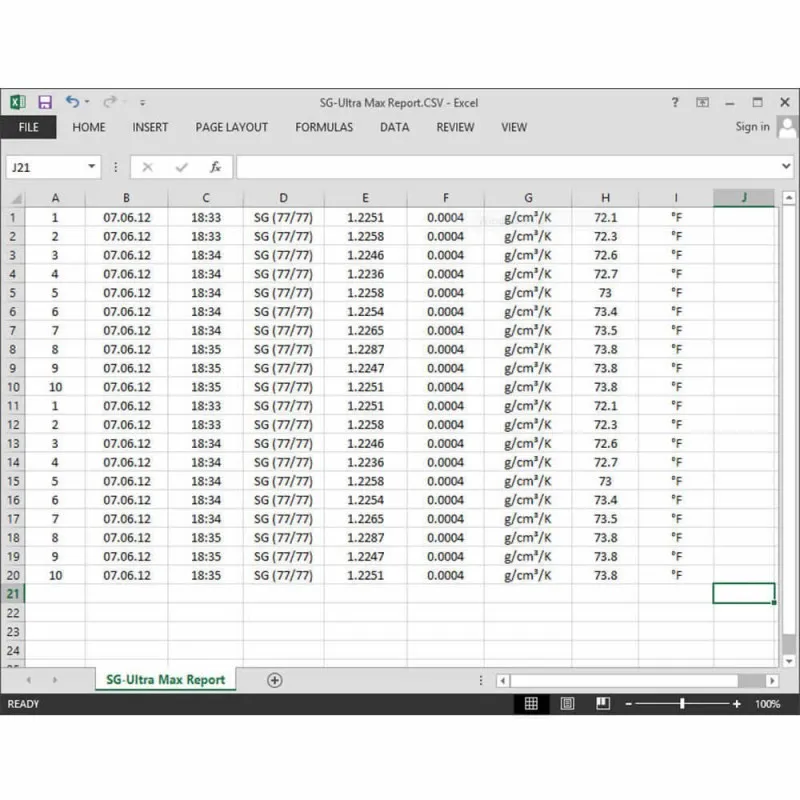Click the Save icon in Quick Access Toolbar
The height and width of the screenshot is (800, 800).
click(x=44, y=102)
